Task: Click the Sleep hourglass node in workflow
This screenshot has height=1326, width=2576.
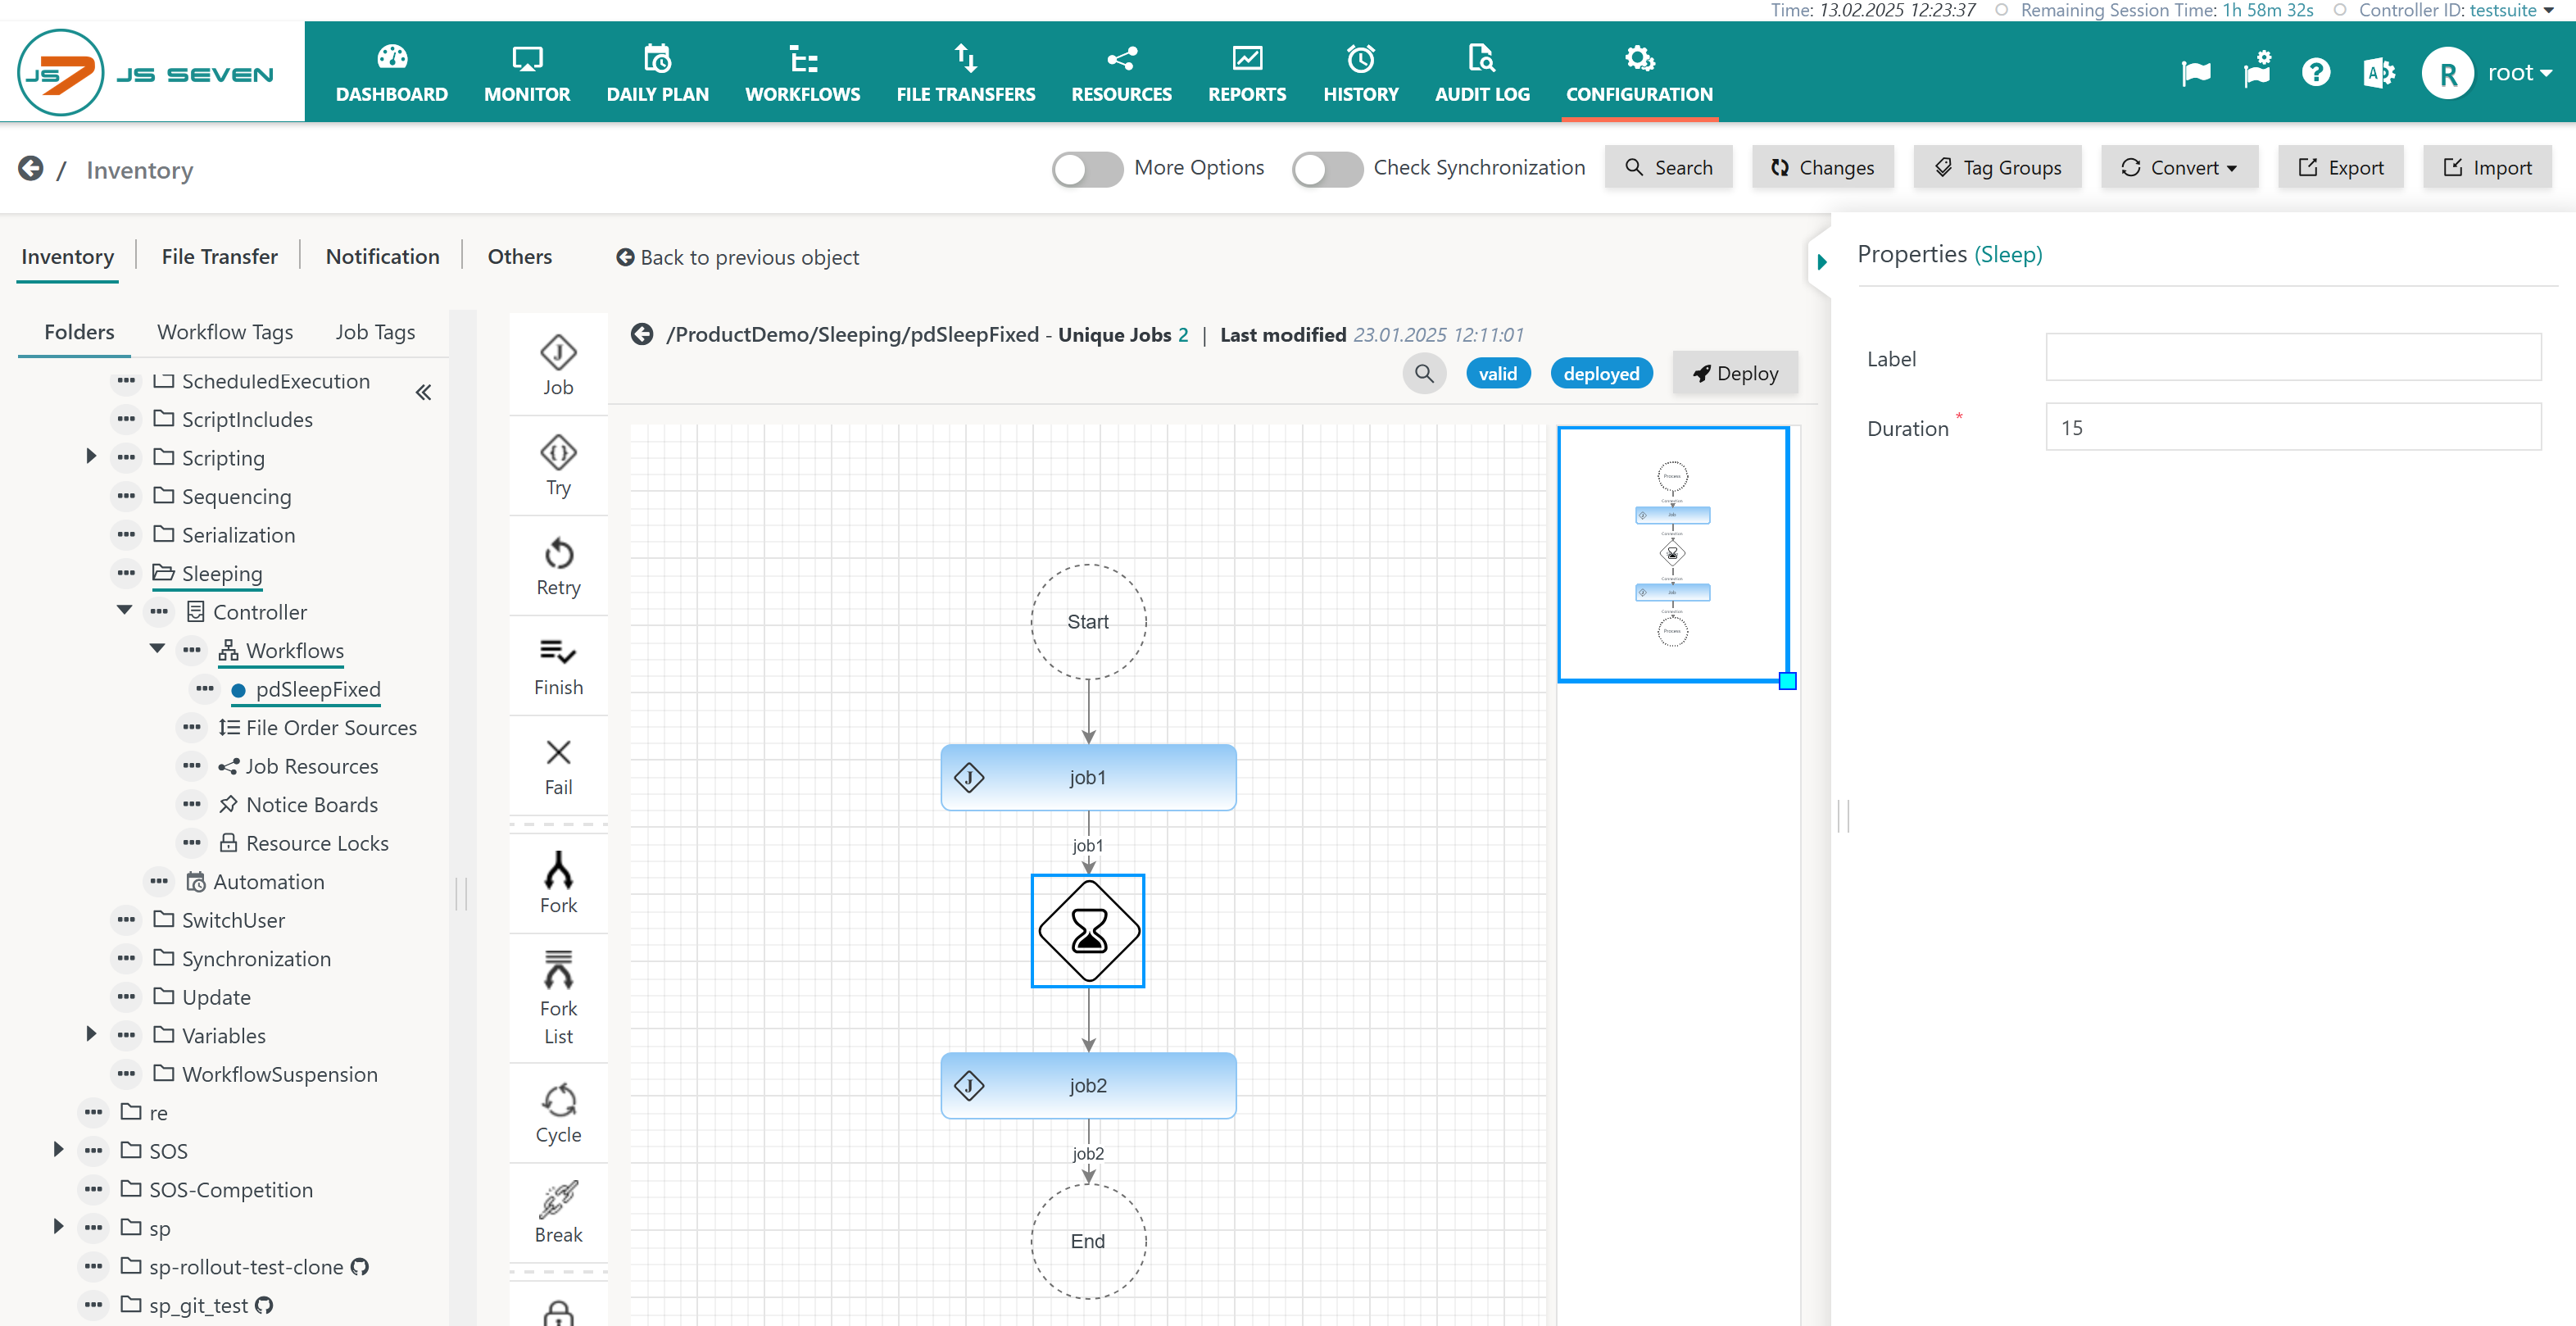Action: [x=1088, y=931]
